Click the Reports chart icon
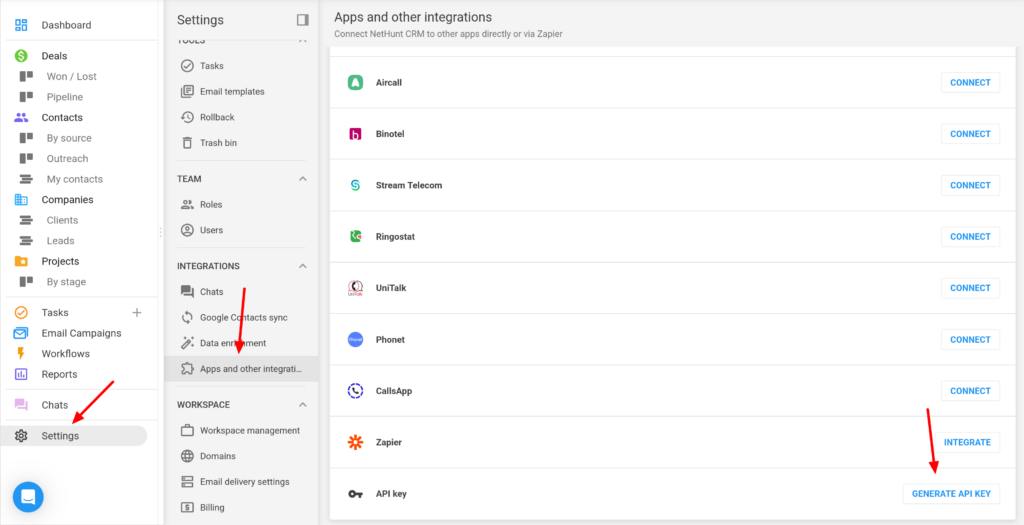 pos(21,374)
